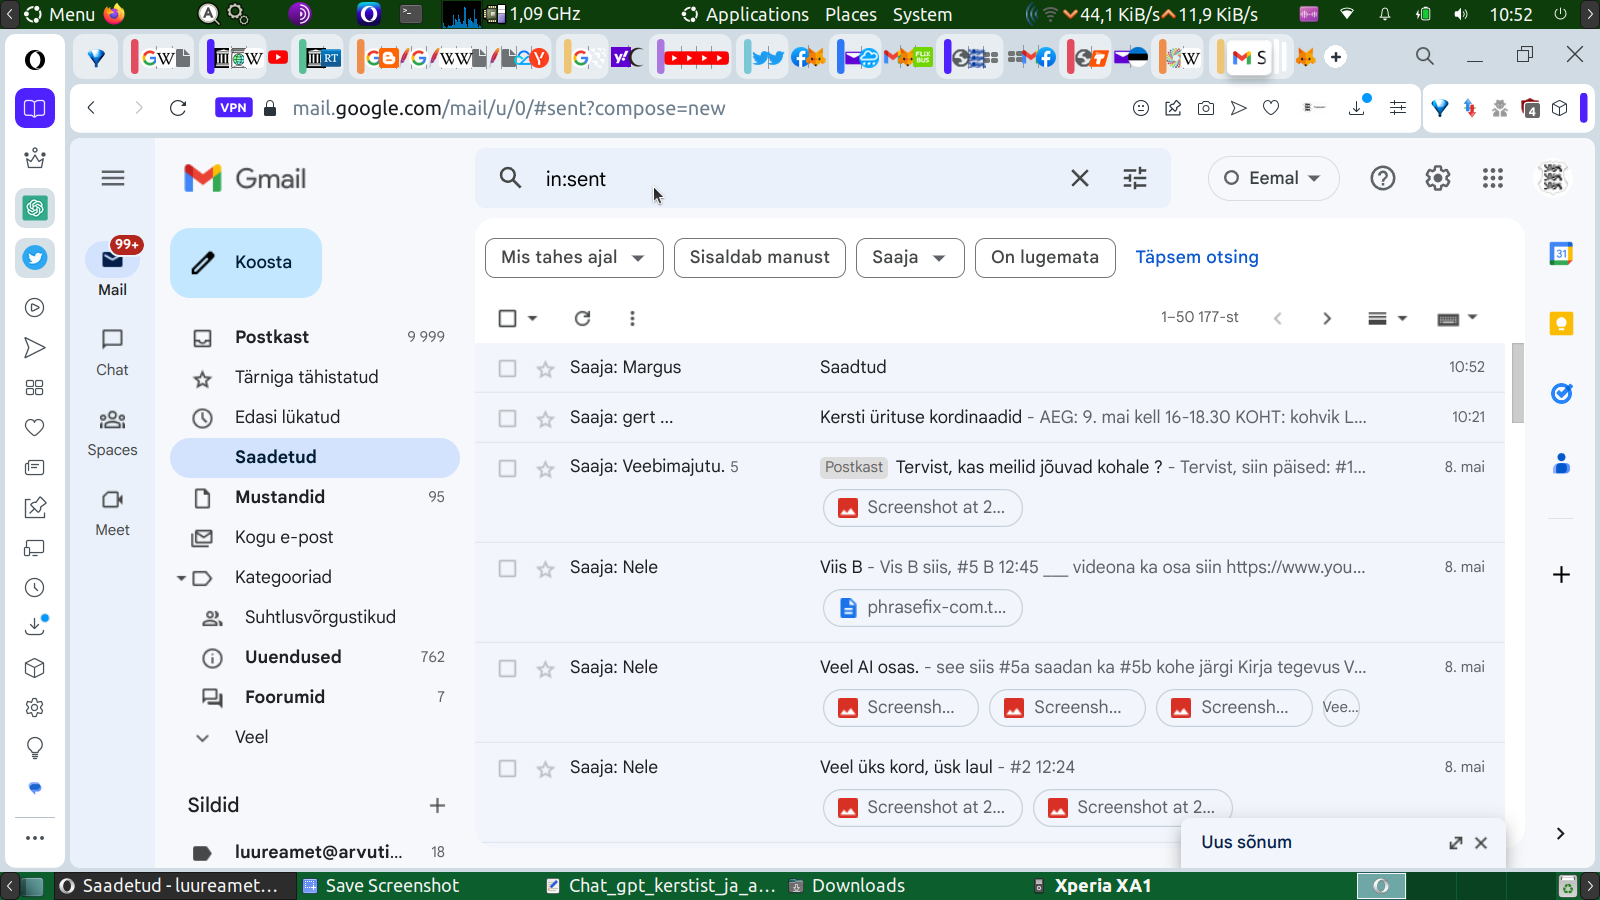Open the Screenshot attachment in Veebimajutu. message

coord(922,507)
